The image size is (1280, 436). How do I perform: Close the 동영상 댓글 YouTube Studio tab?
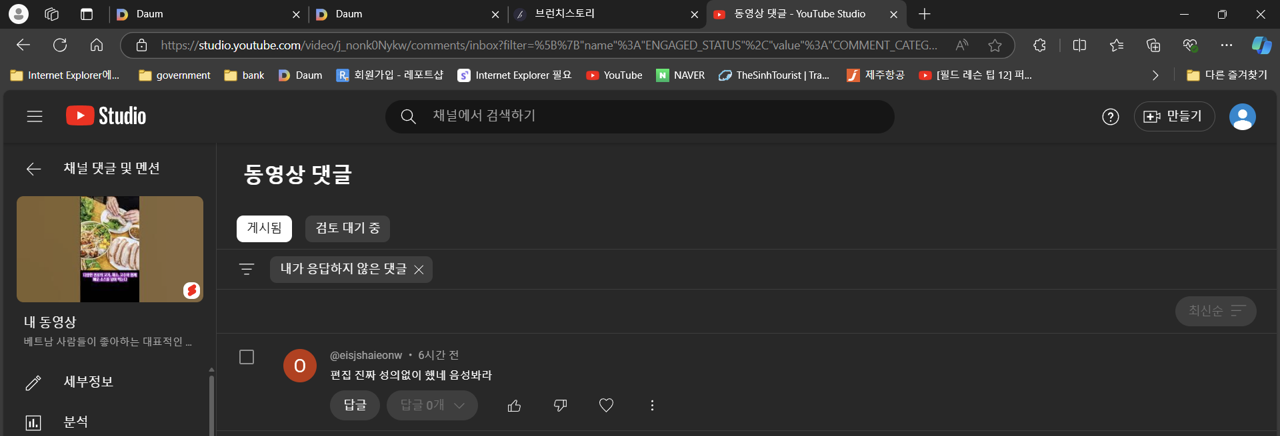tap(894, 15)
